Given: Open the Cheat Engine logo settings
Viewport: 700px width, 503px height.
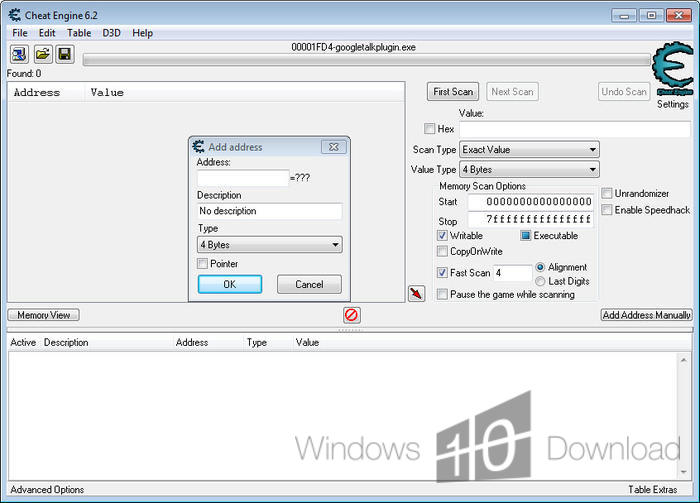Looking at the screenshot, I should [672, 68].
